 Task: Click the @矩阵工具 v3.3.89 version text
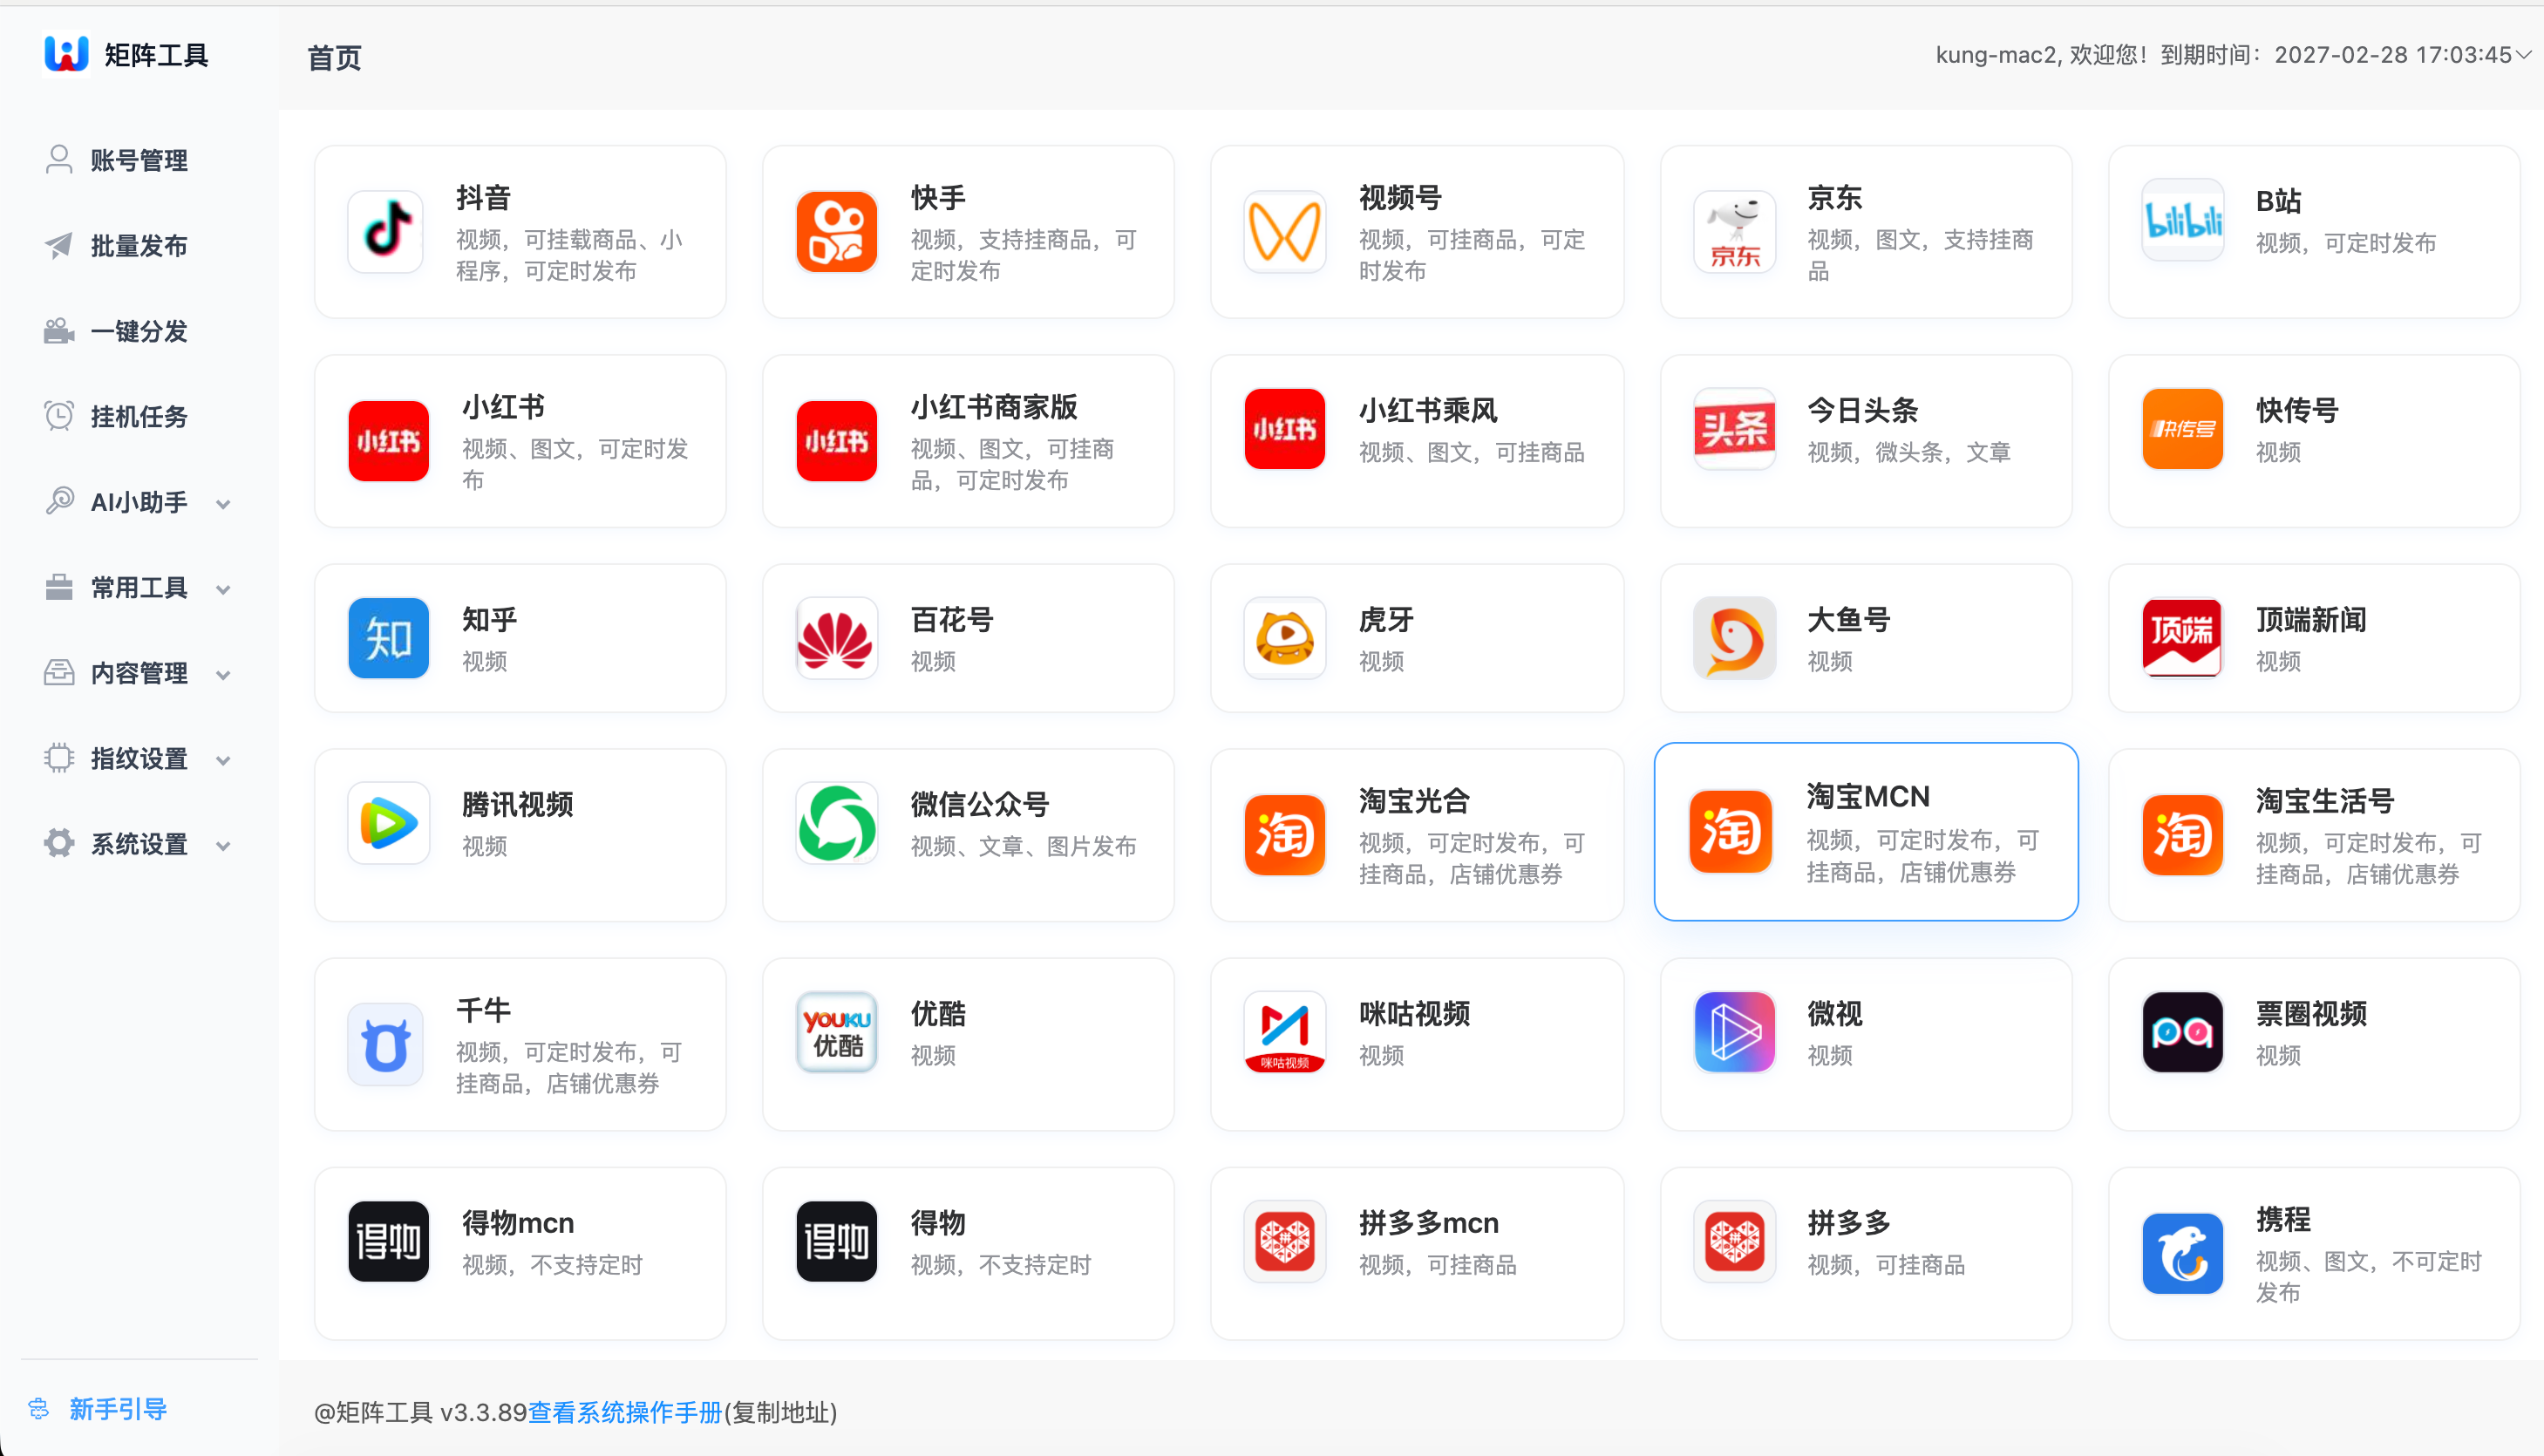click(x=420, y=1412)
